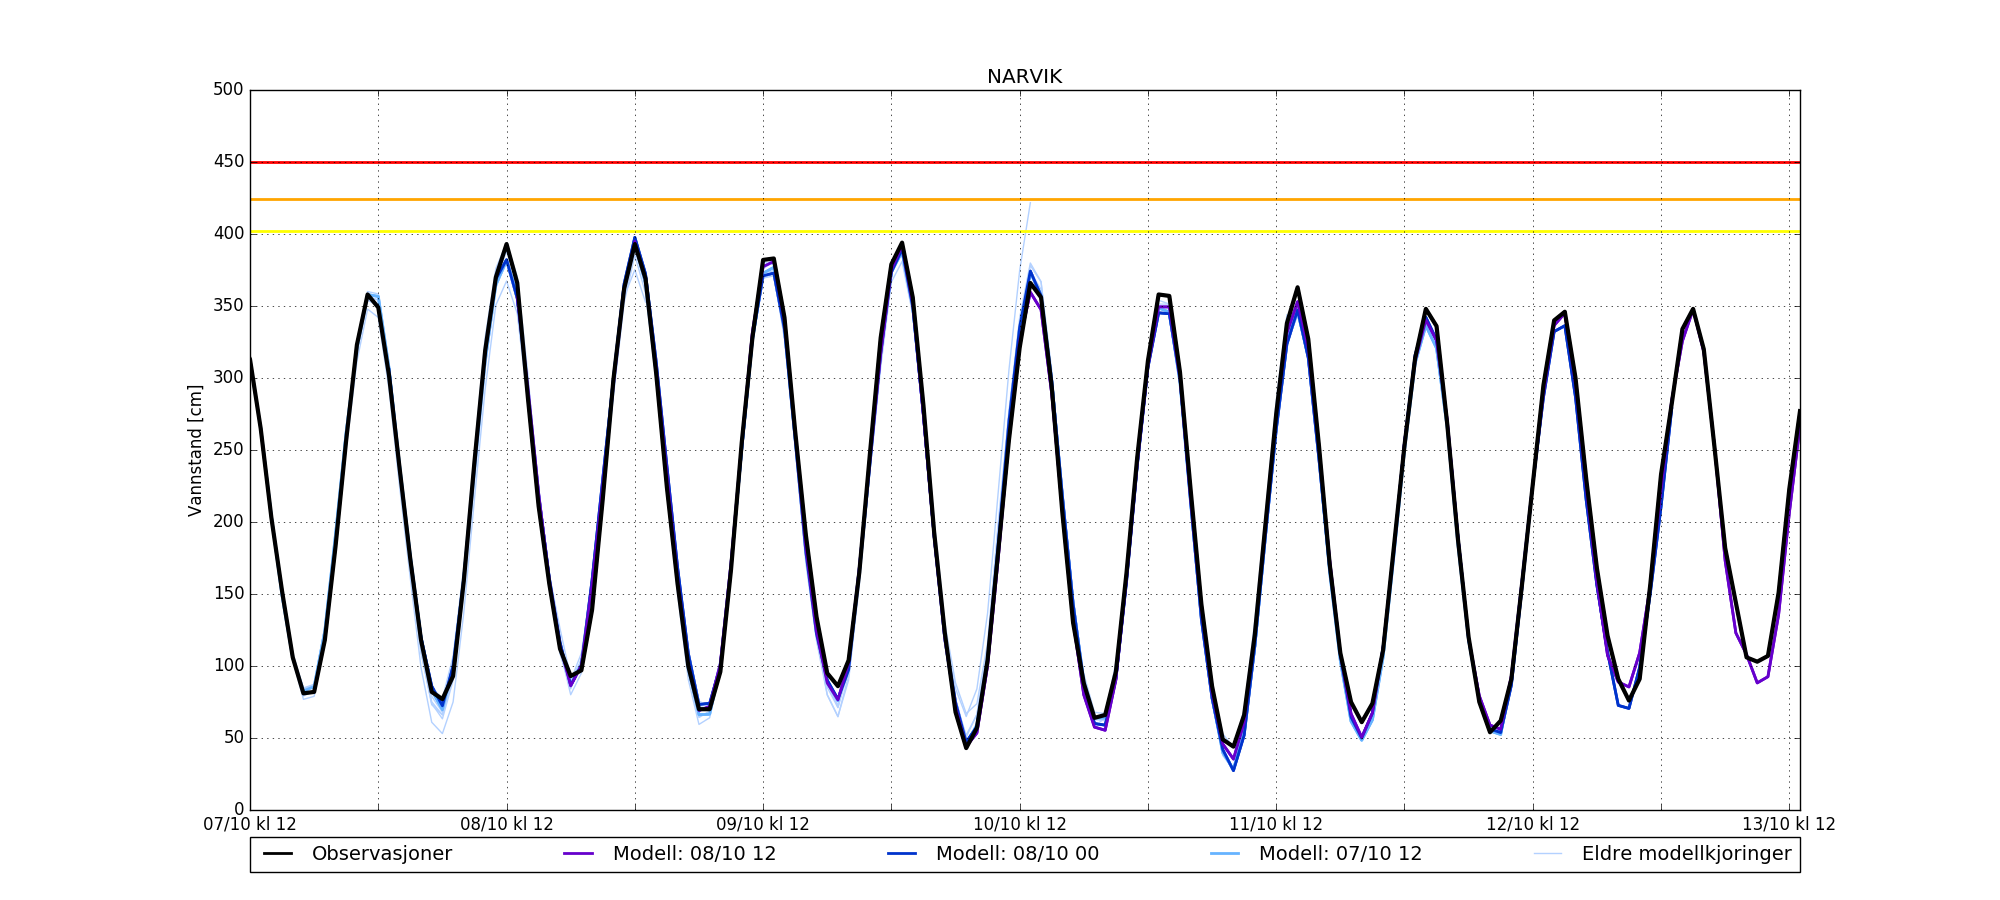Select the 'Modell: 08/10 12' legend label
This screenshot has height=900, width=2000.
click(x=694, y=854)
